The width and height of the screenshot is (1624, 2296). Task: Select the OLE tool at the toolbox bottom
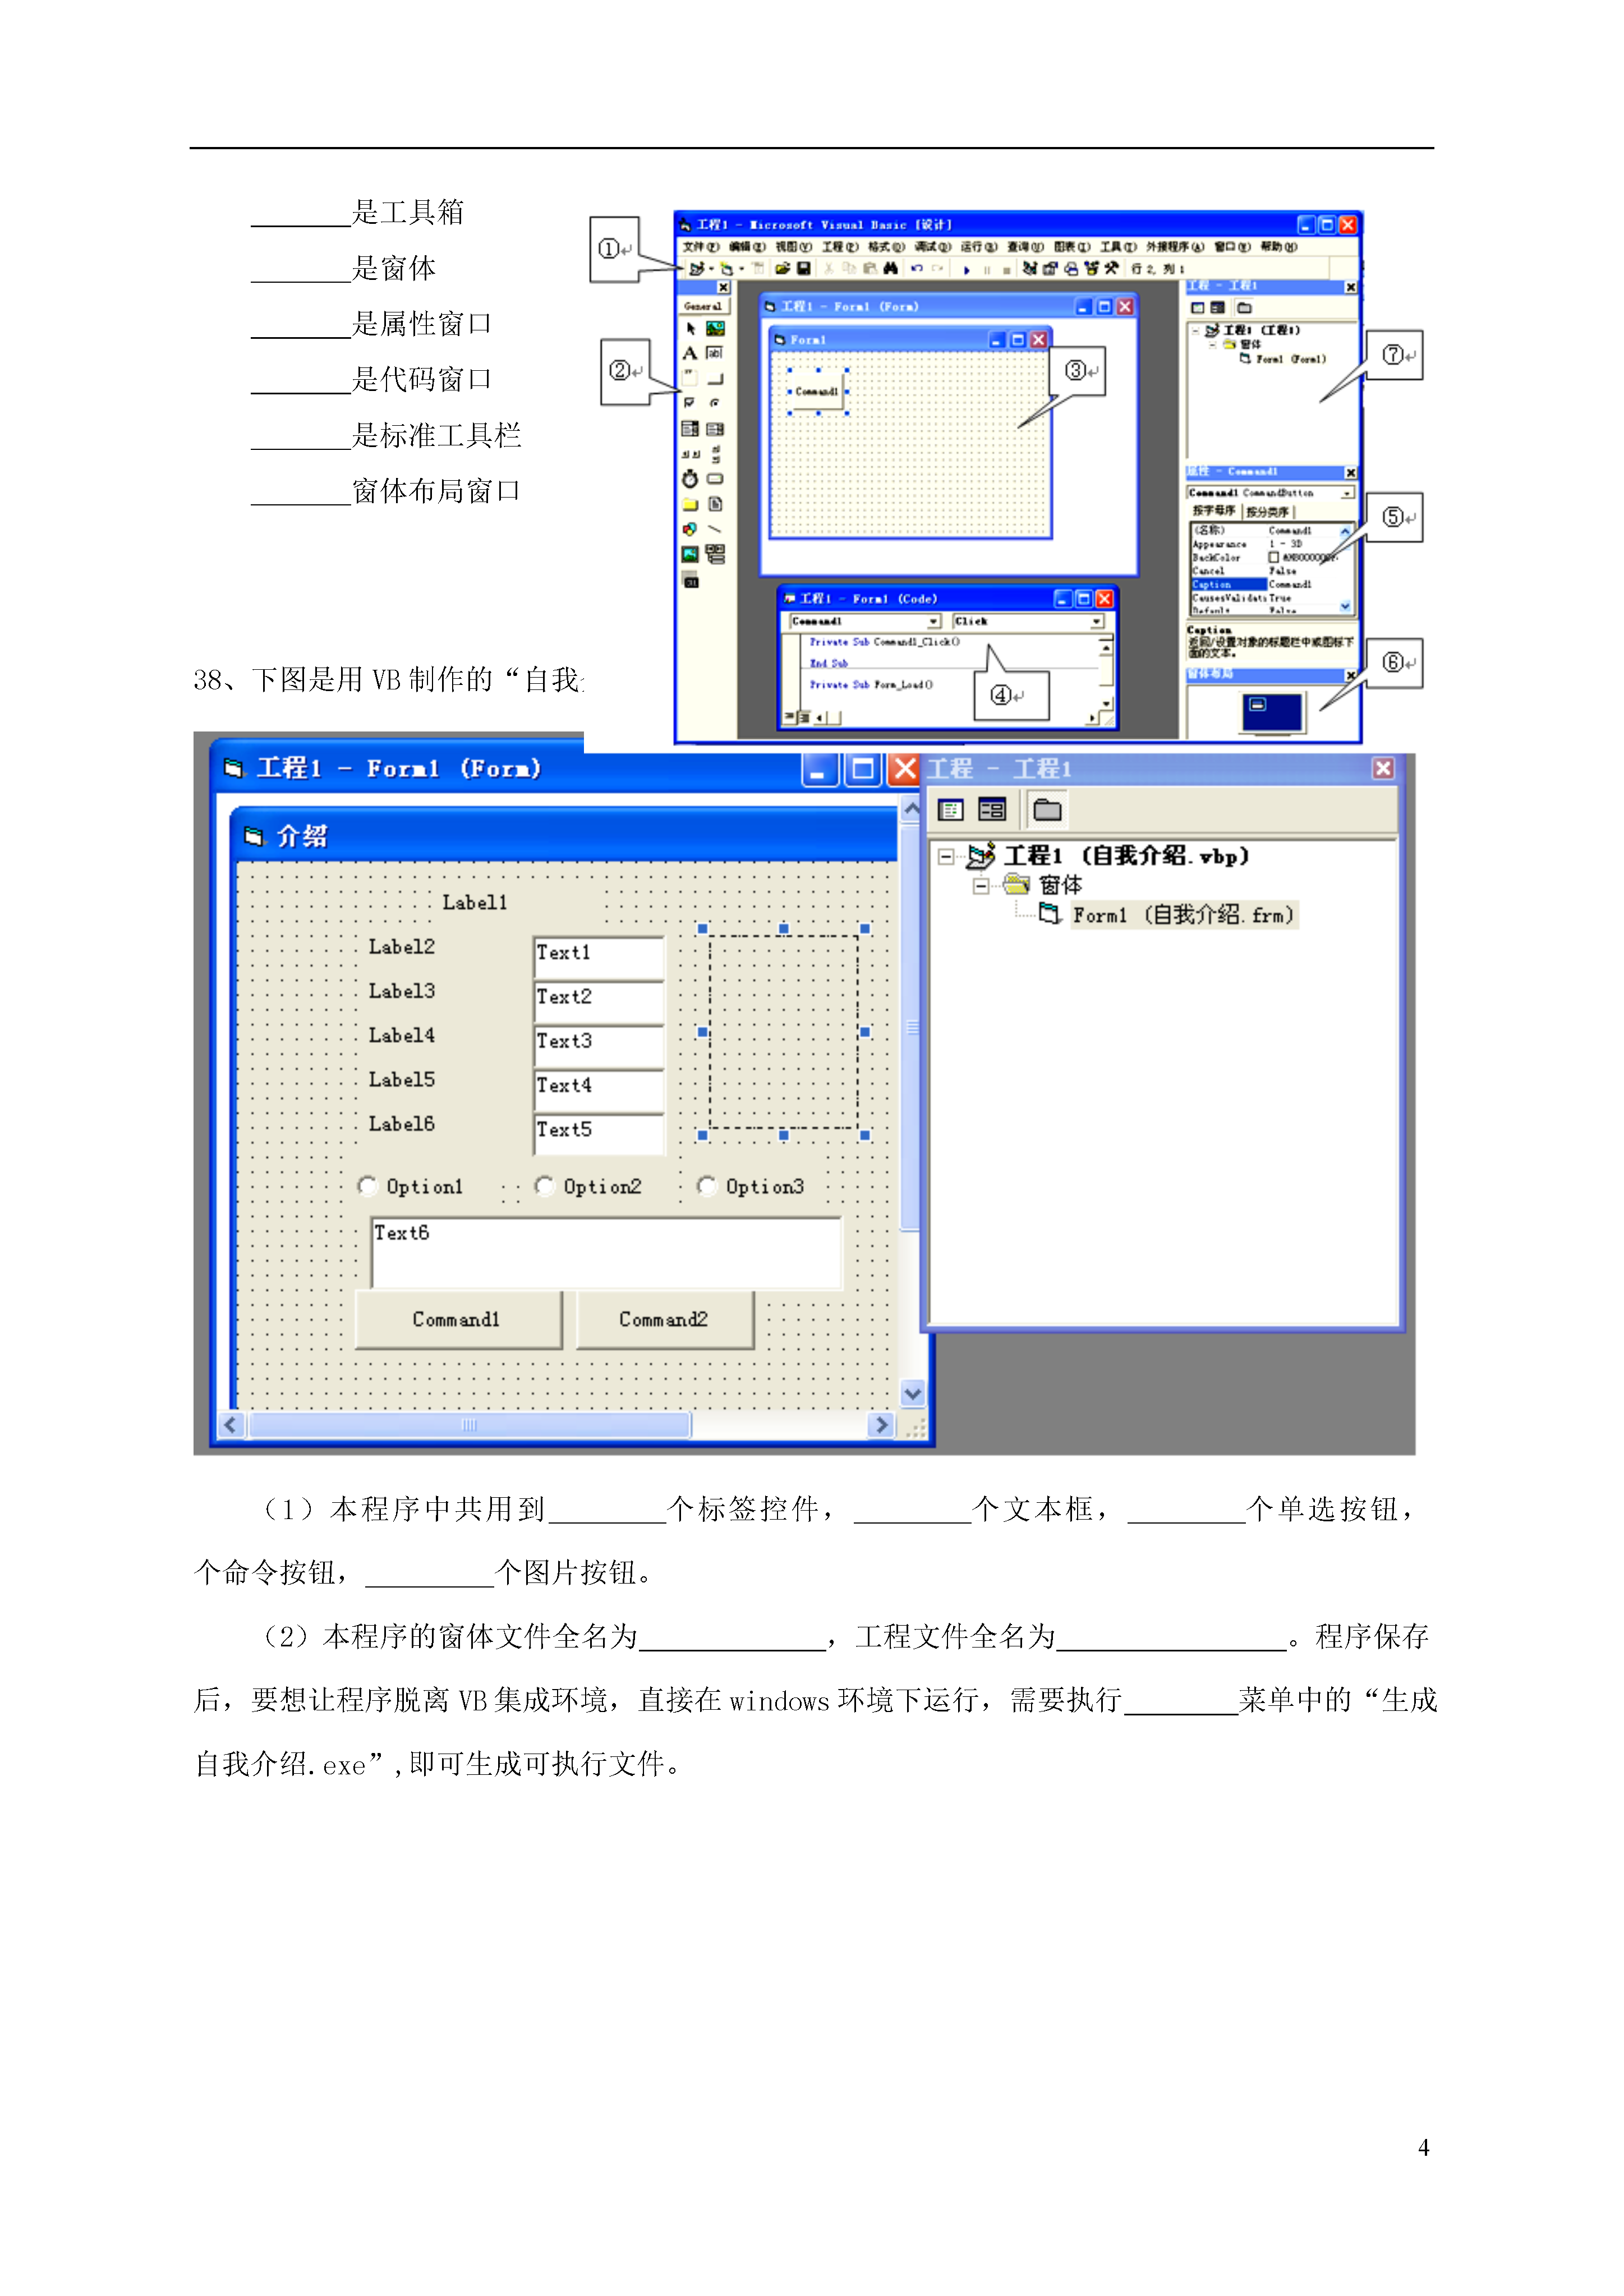tap(690, 581)
